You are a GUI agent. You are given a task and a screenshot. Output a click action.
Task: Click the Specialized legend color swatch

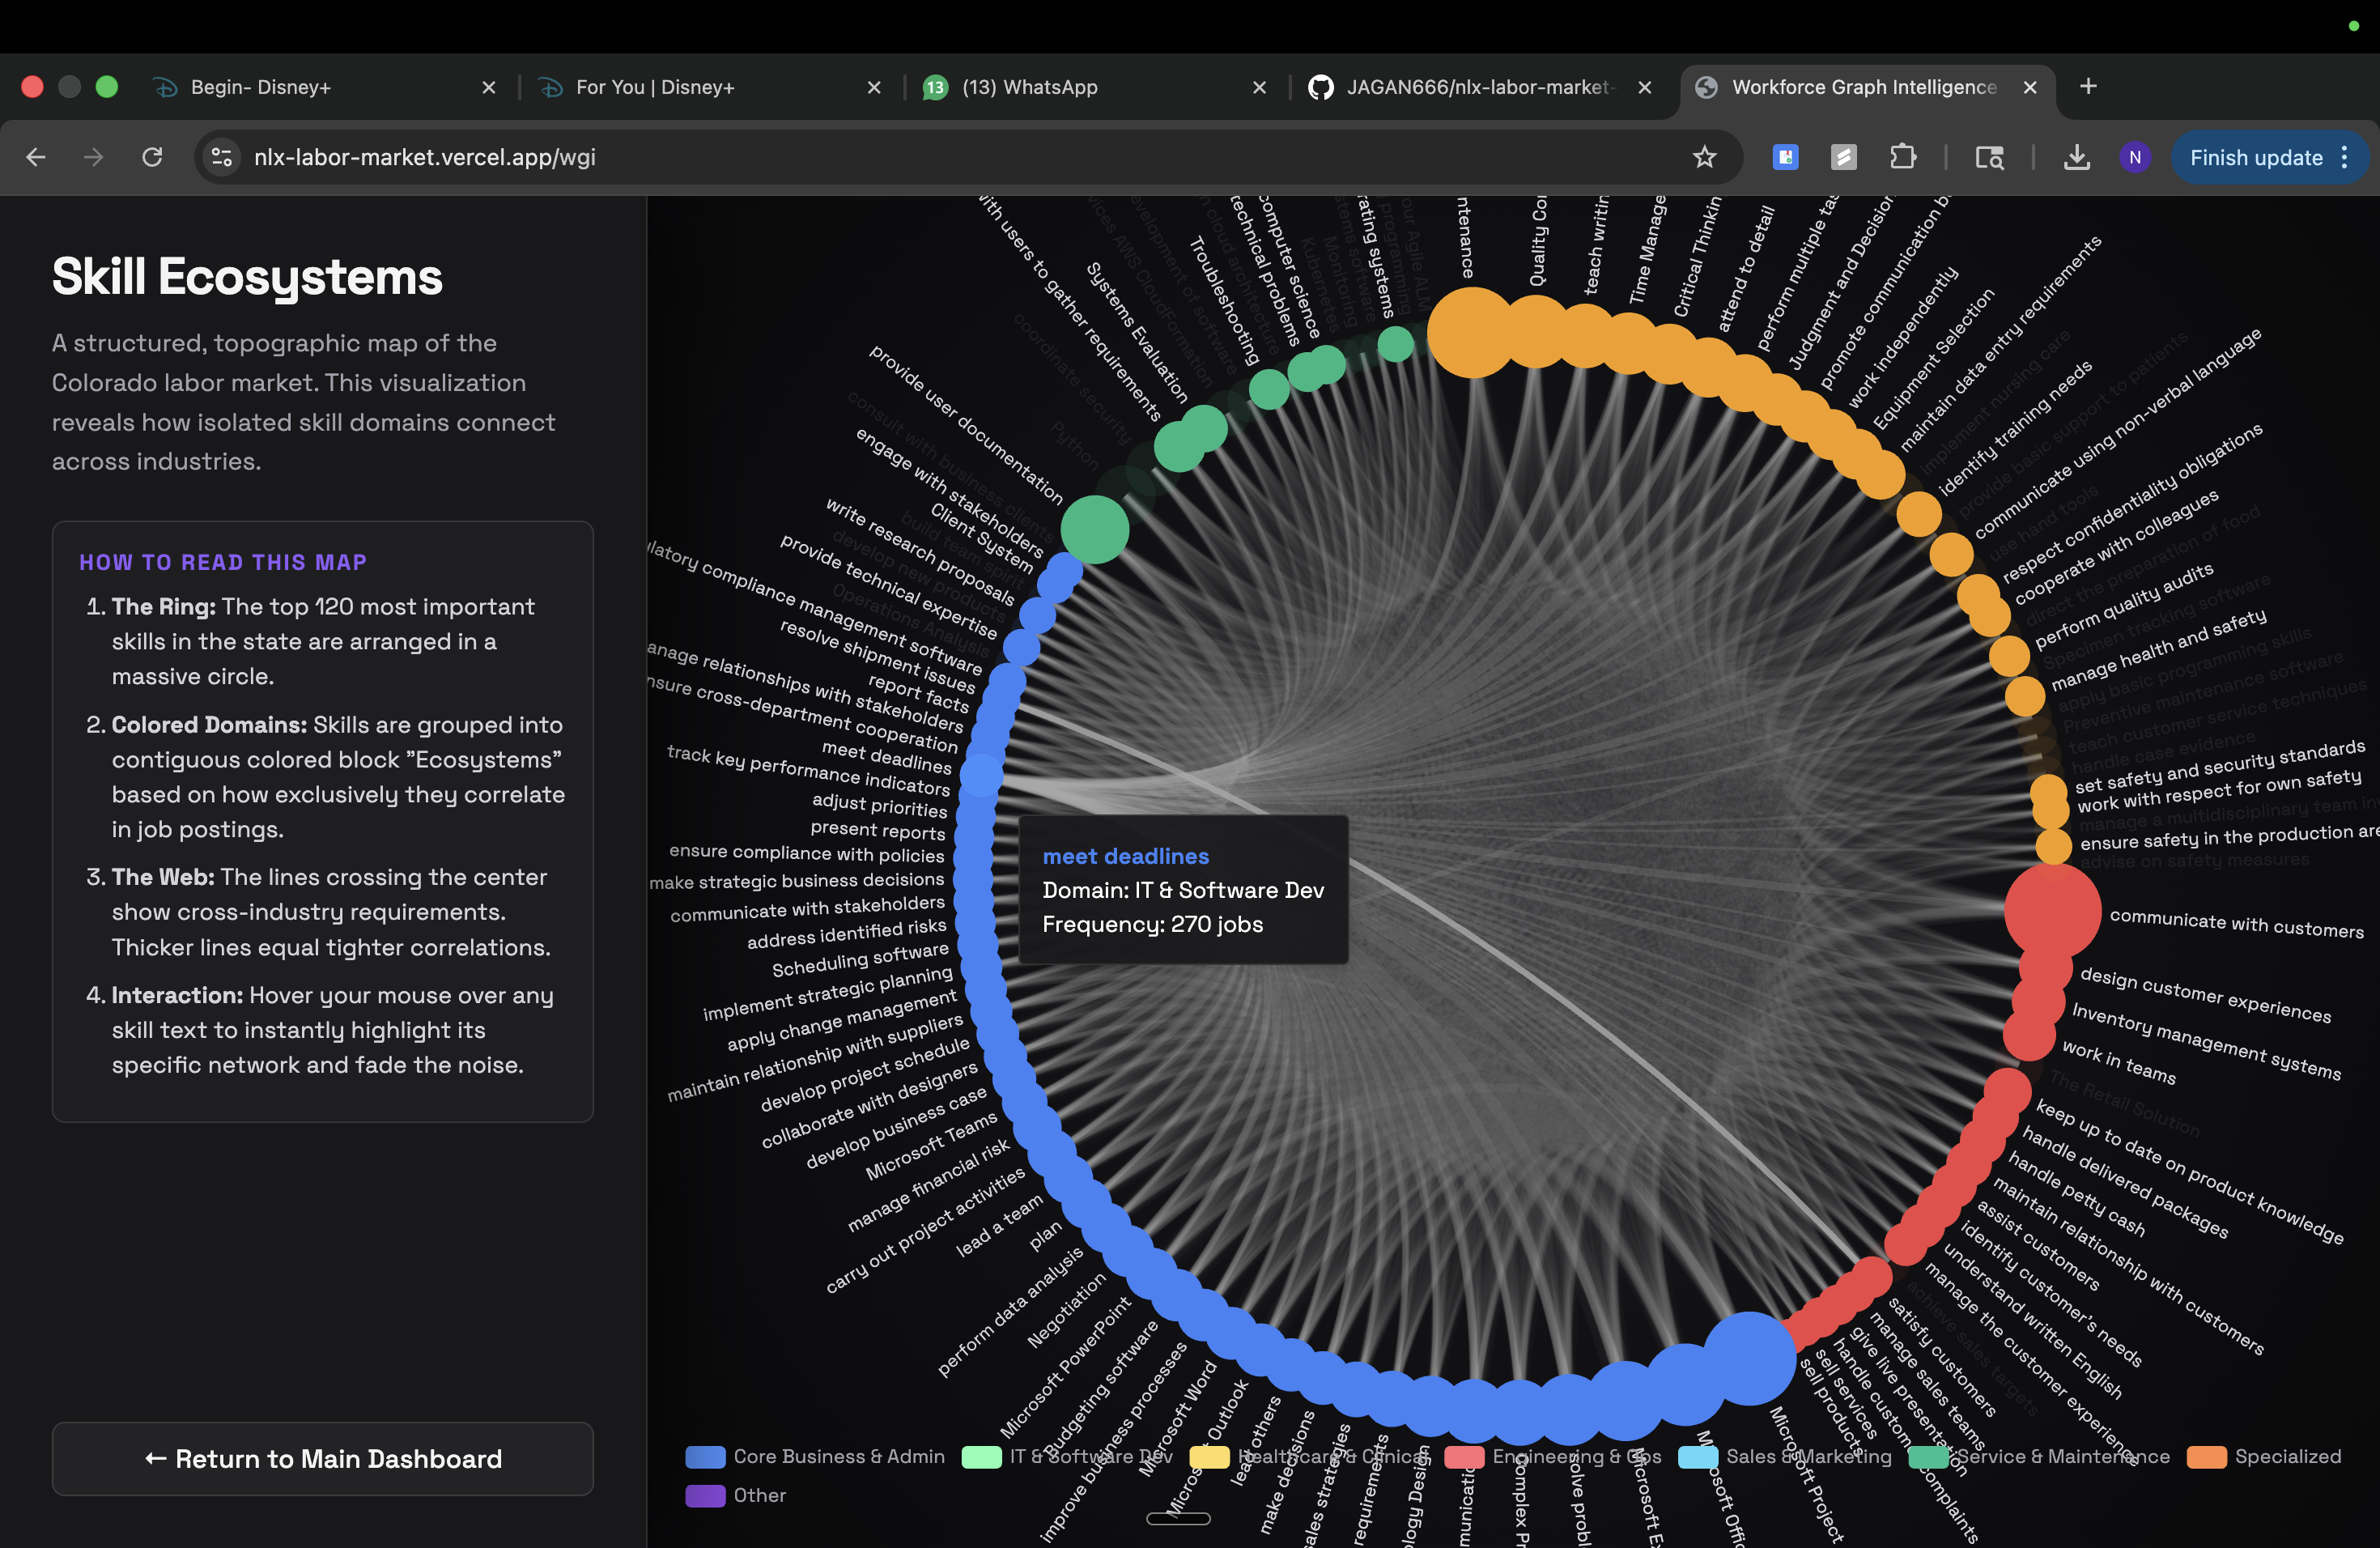(2206, 1456)
